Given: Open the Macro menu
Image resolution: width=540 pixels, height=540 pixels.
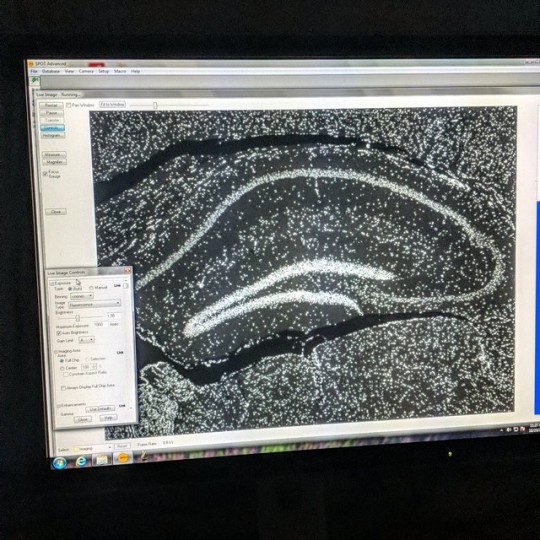Looking at the screenshot, I should click(120, 71).
